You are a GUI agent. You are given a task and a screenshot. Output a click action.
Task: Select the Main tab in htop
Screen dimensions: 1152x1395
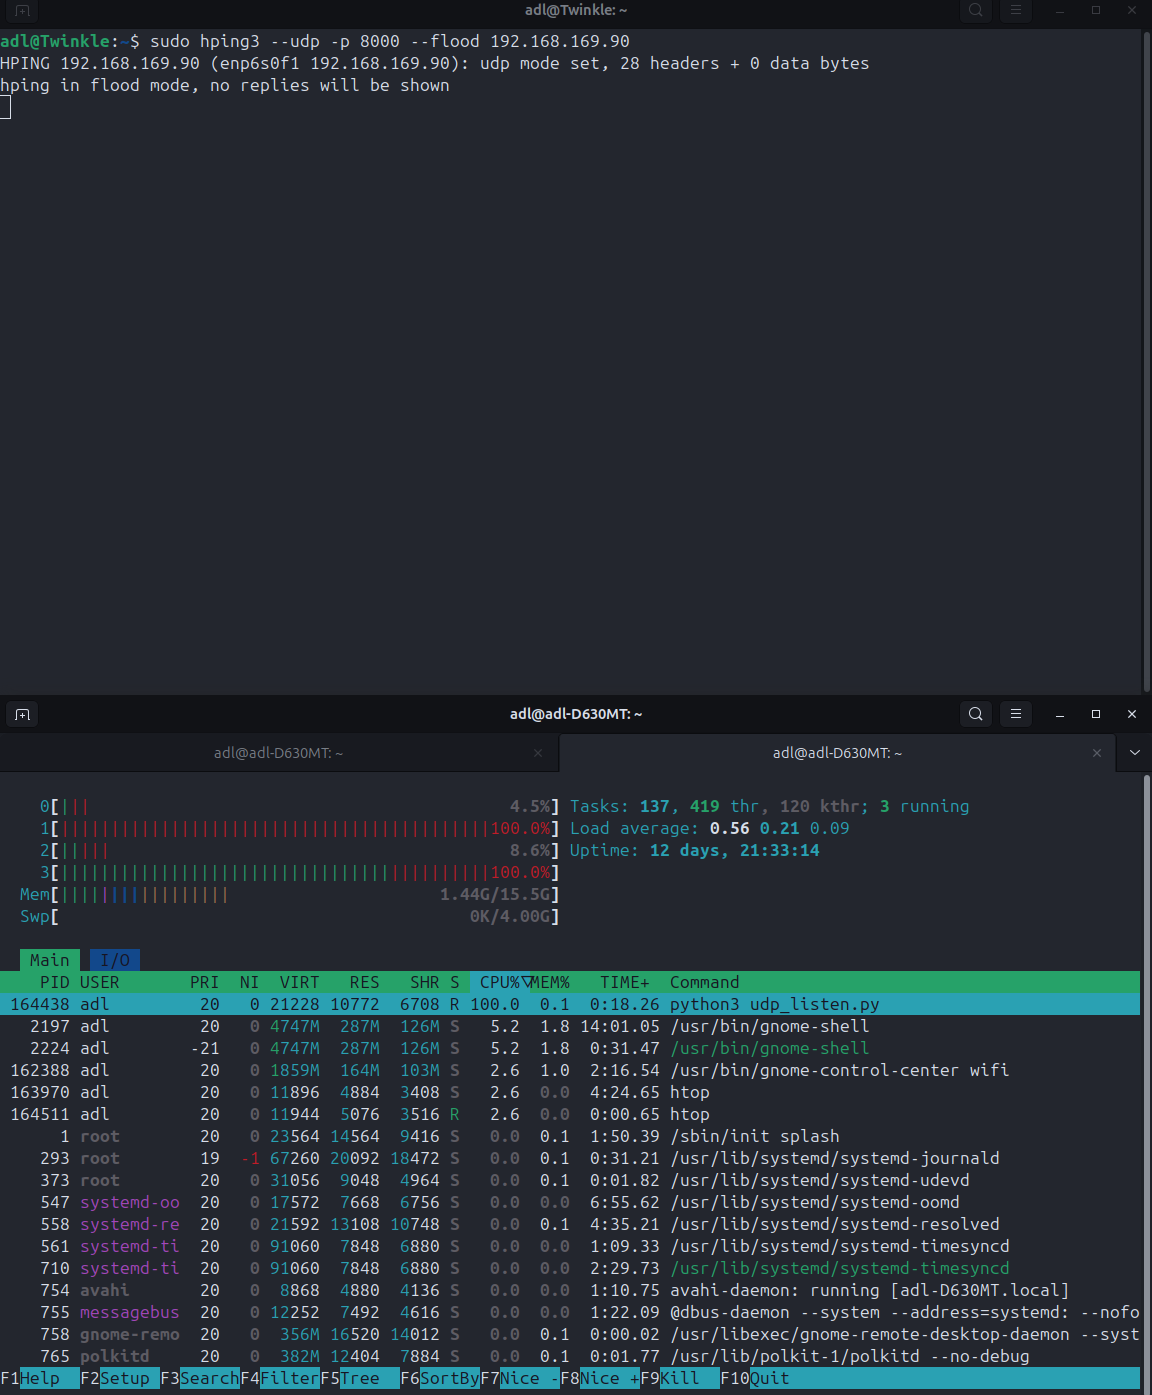click(50, 960)
